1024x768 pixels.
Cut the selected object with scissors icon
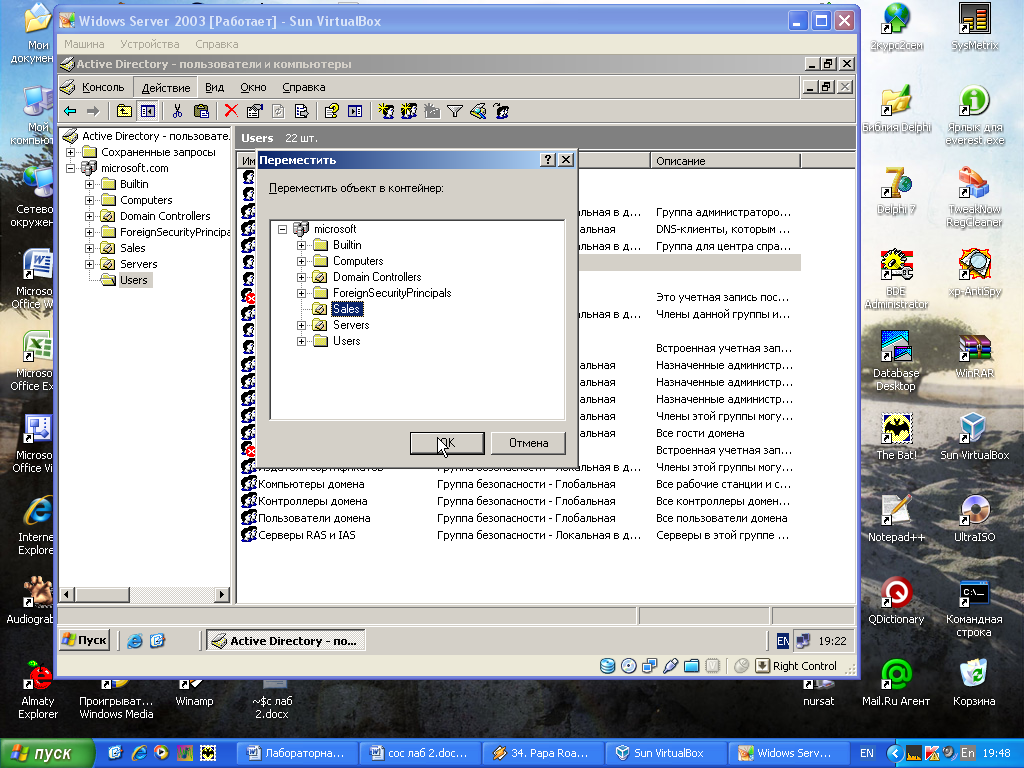(177, 112)
